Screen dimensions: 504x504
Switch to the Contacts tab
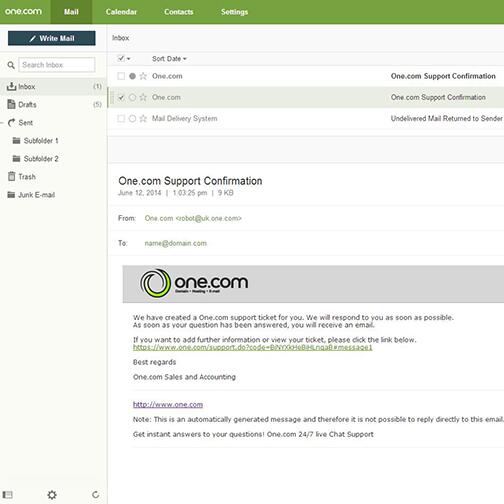click(179, 12)
